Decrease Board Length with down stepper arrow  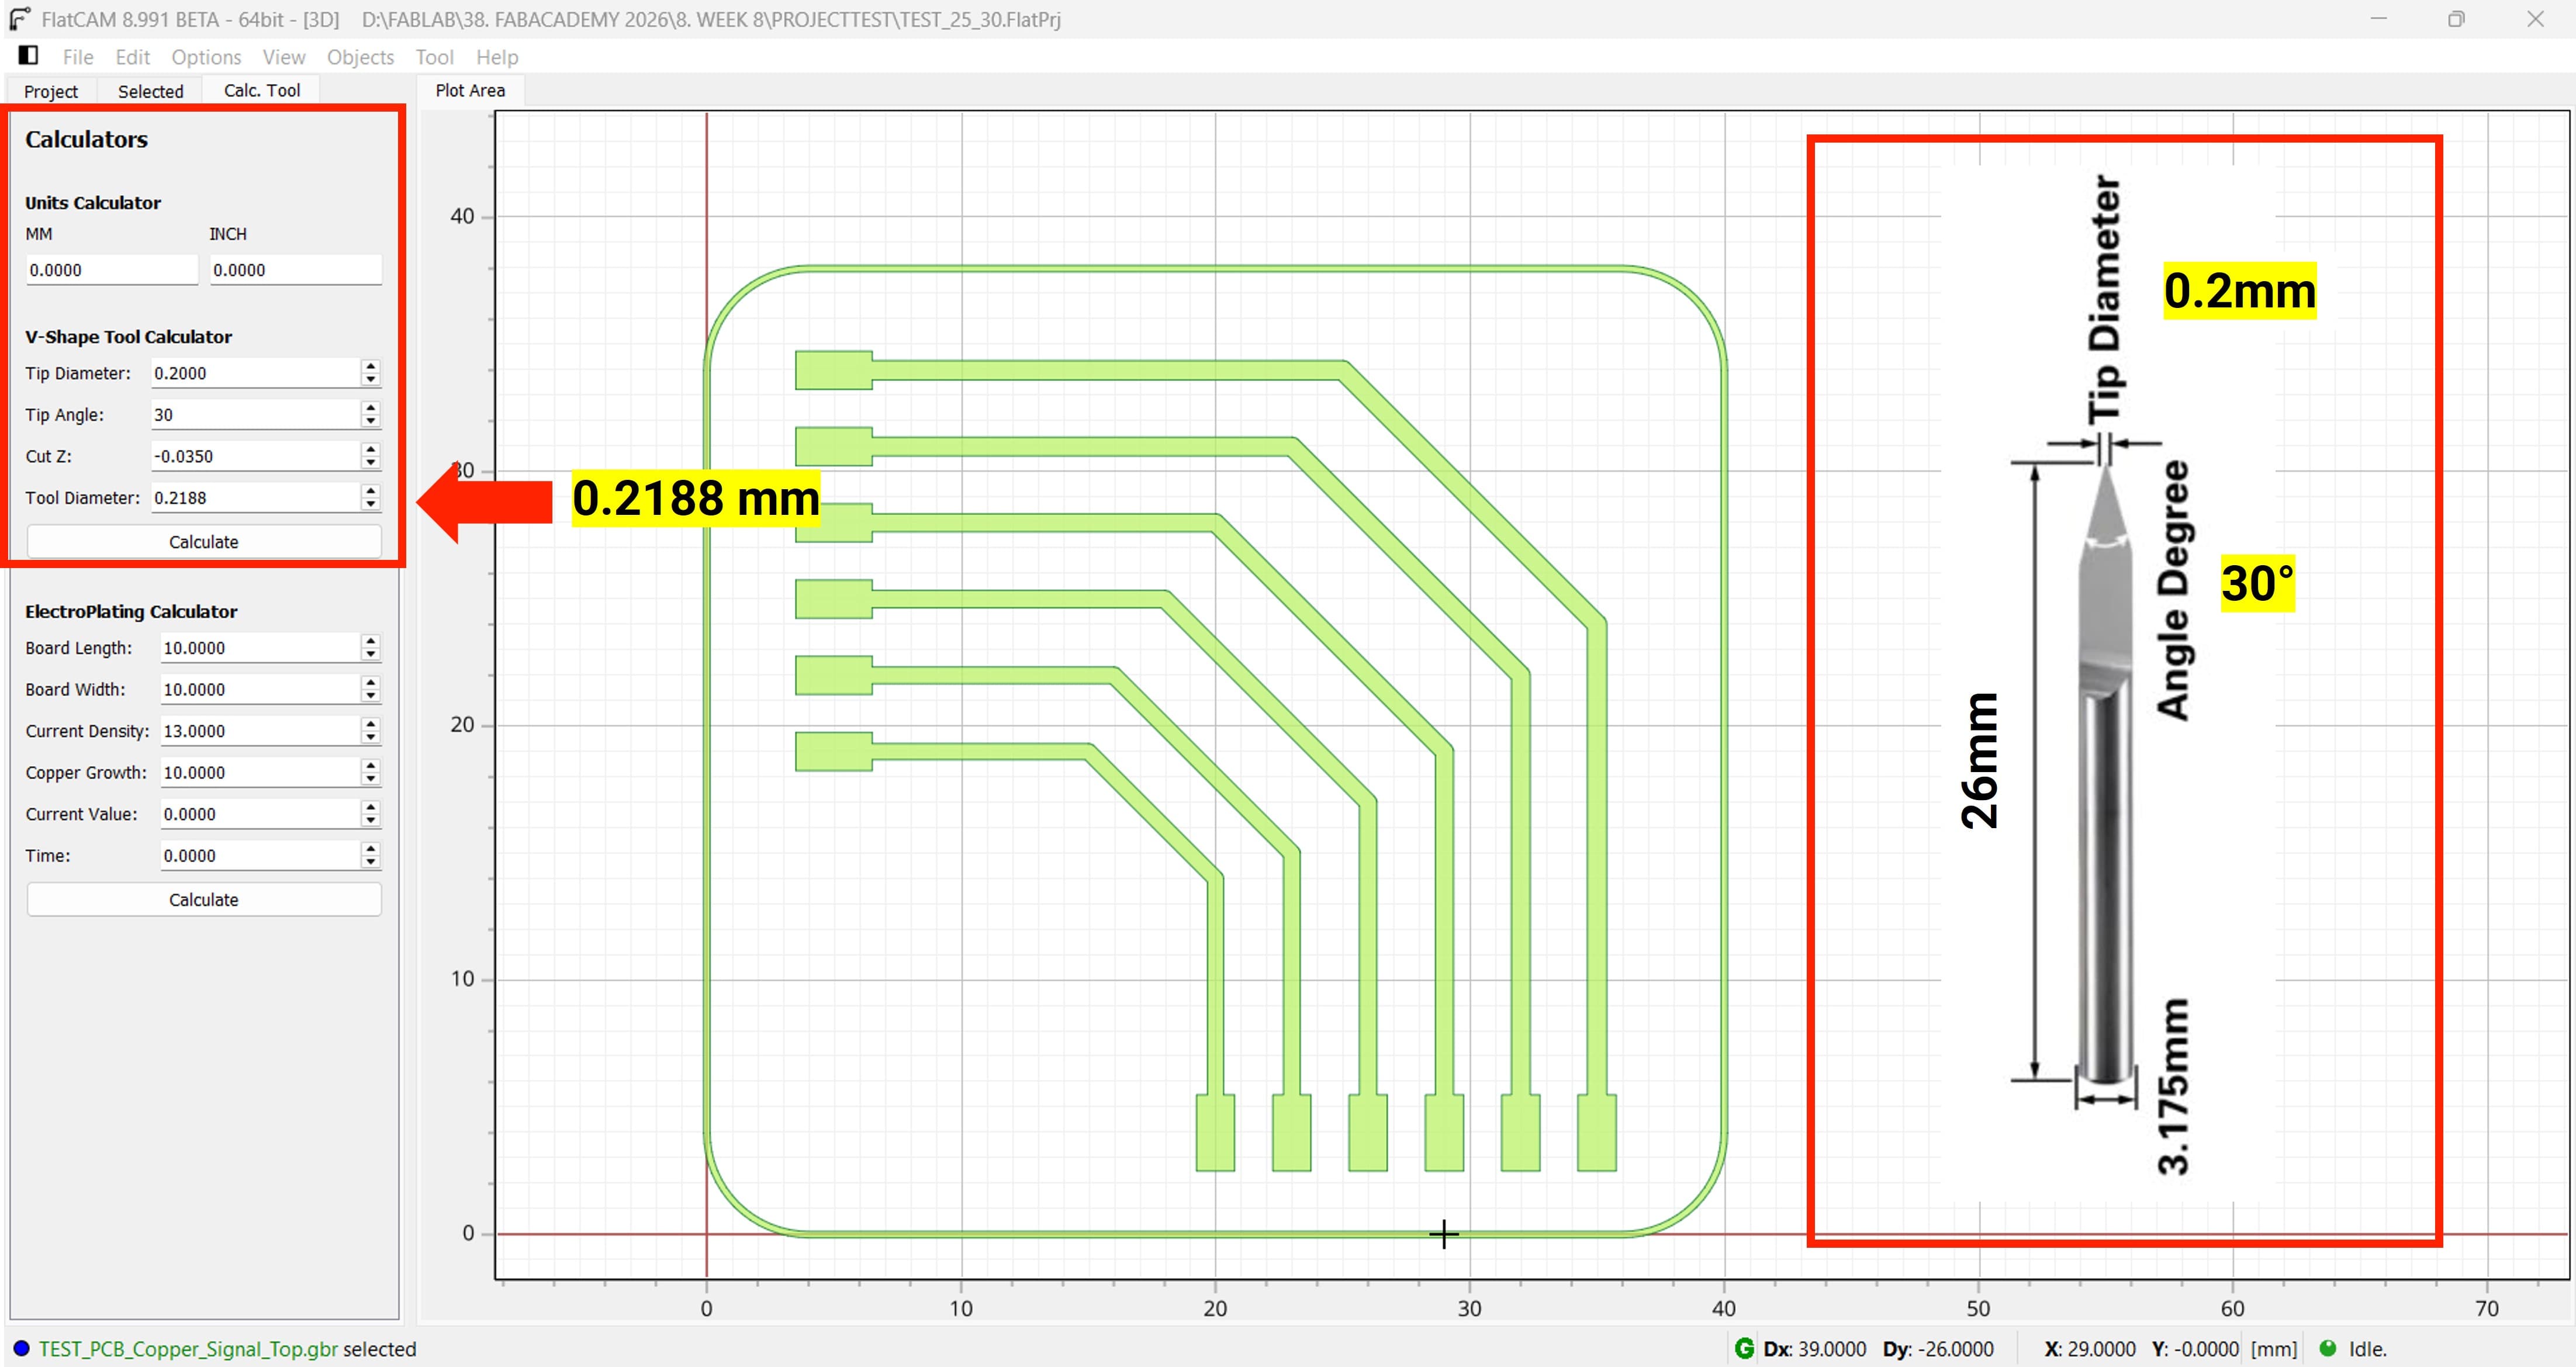pos(371,654)
